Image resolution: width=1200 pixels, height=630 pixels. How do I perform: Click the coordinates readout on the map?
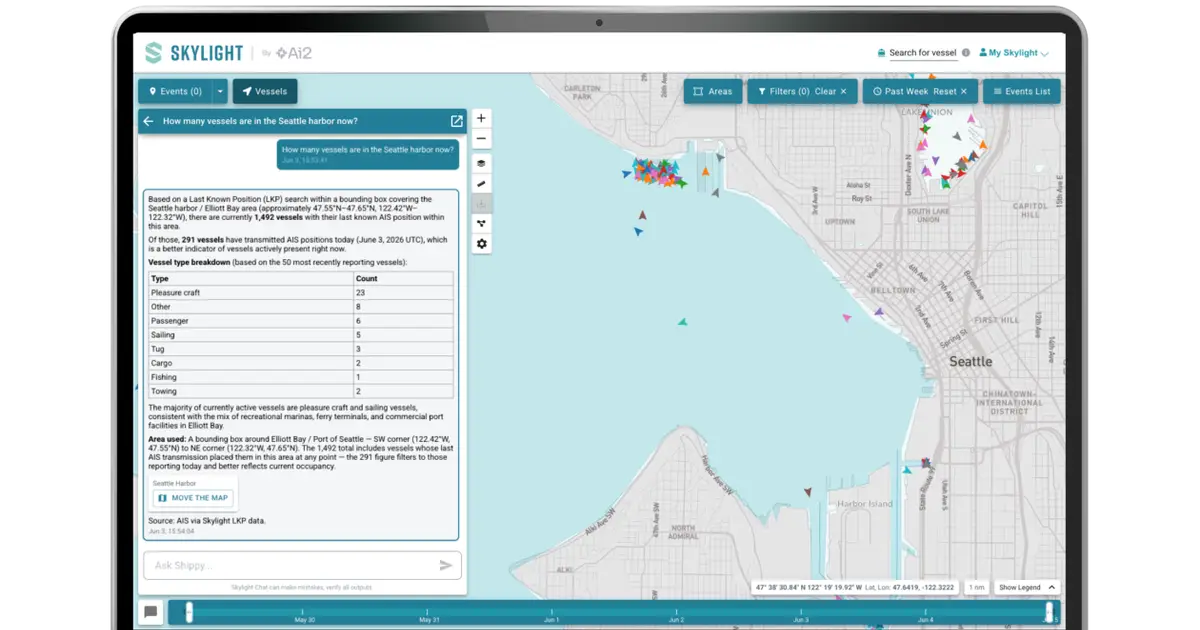point(856,587)
